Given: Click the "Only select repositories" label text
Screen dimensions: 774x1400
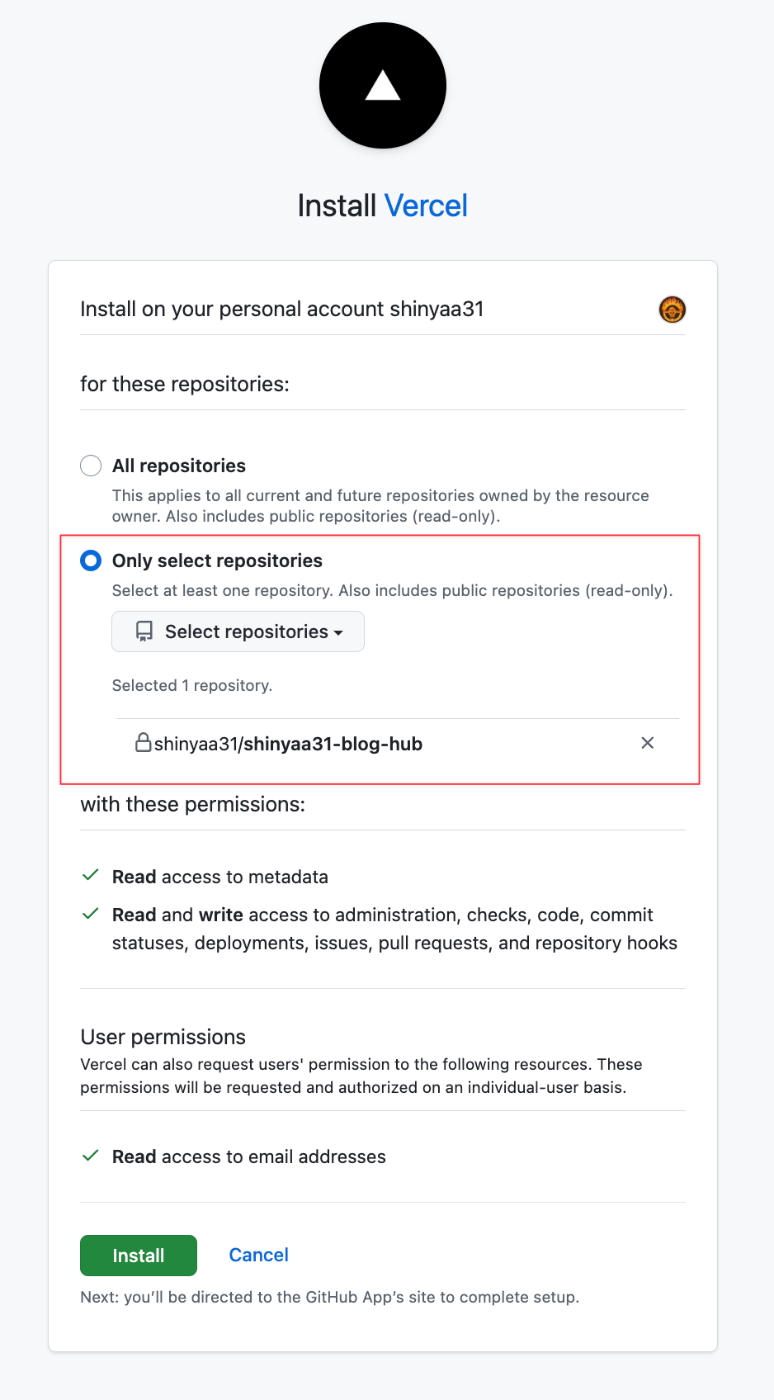Looking at the screenshot, I should (x=217, y=561).
